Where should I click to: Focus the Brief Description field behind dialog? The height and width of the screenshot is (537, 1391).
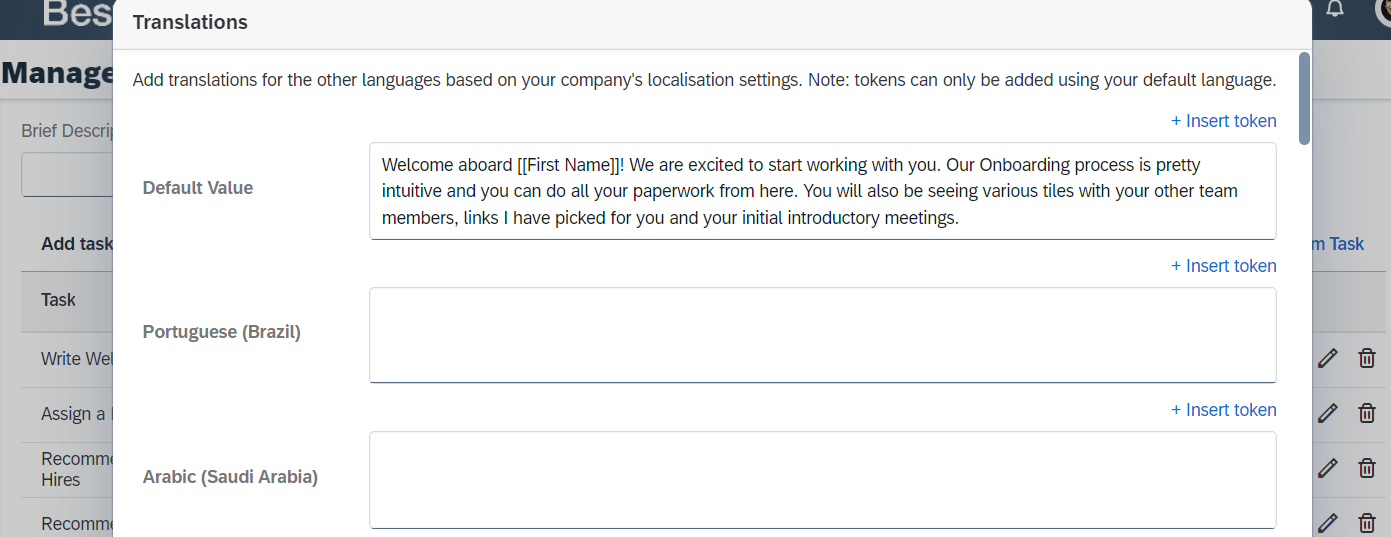tap(67, 175)
